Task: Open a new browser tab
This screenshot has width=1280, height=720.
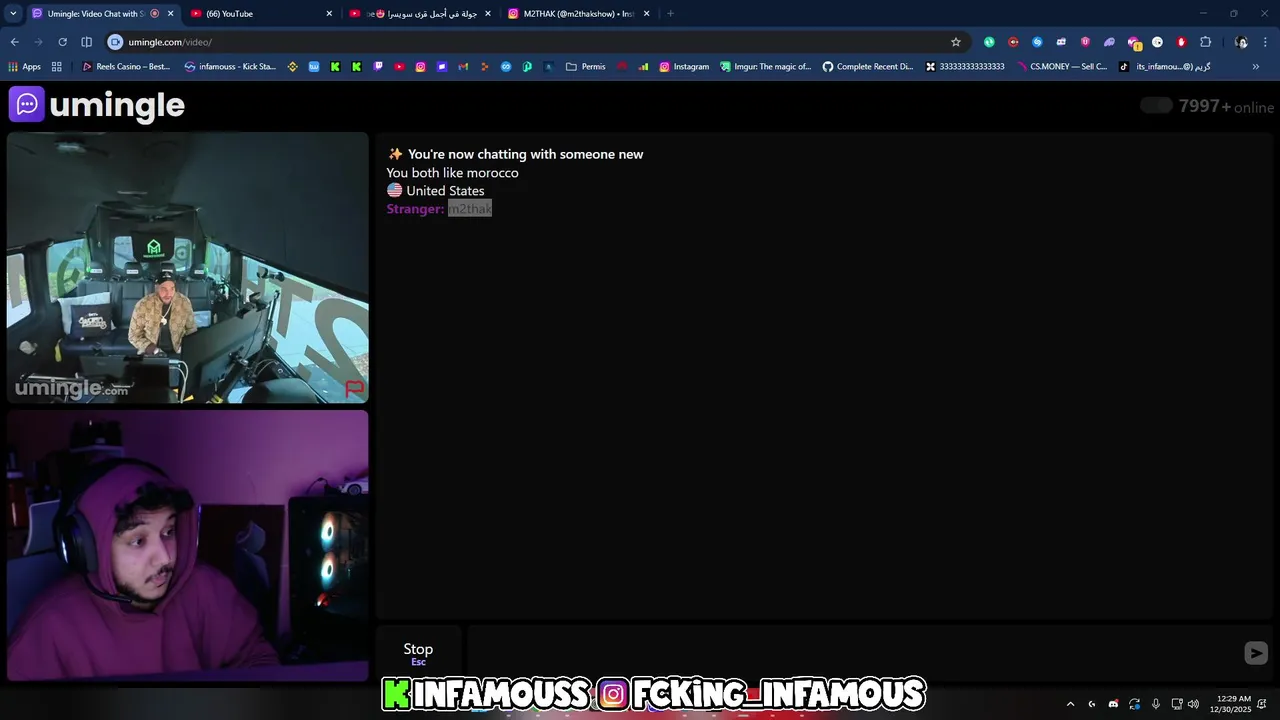Action: click(670, 14)
